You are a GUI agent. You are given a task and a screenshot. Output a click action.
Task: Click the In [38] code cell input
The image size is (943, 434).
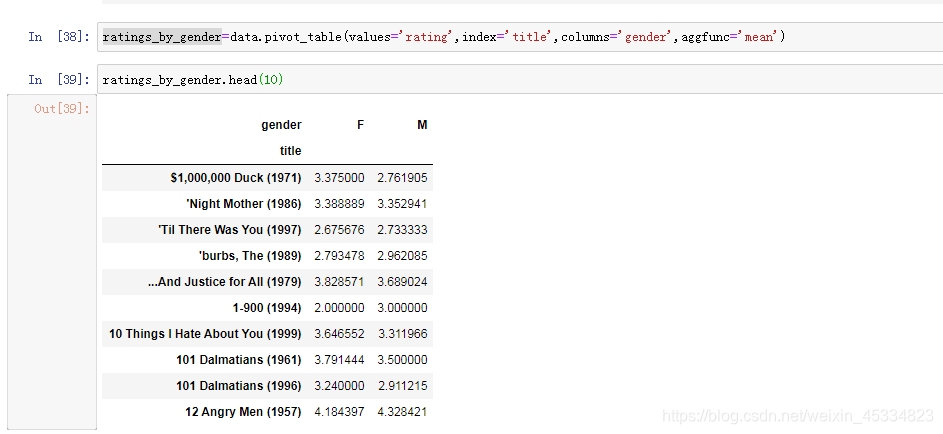tap(520, 37)
